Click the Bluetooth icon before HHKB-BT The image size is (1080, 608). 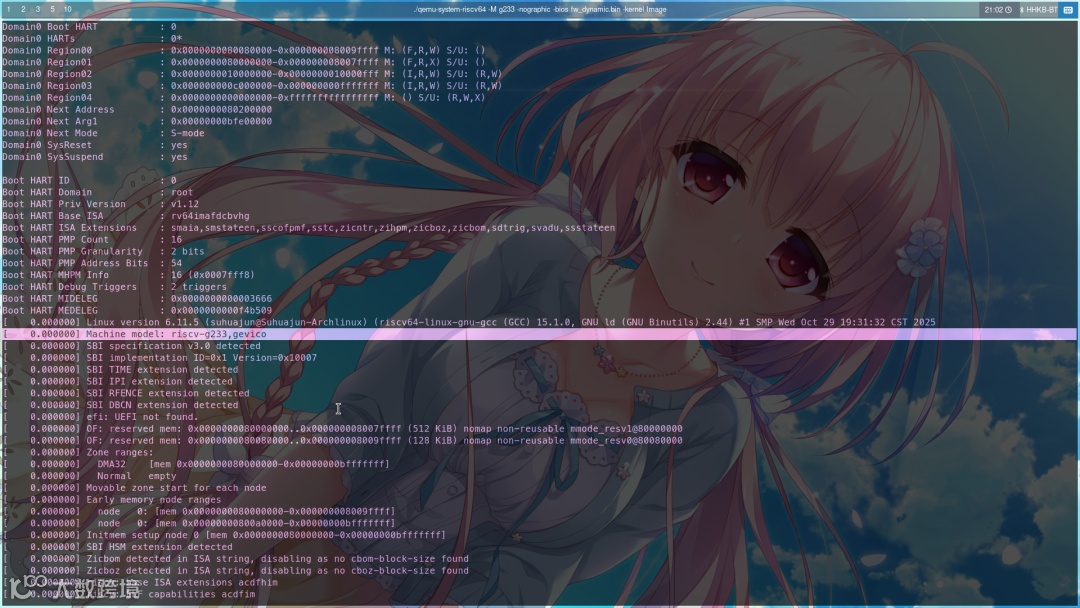pos(1021,10)
